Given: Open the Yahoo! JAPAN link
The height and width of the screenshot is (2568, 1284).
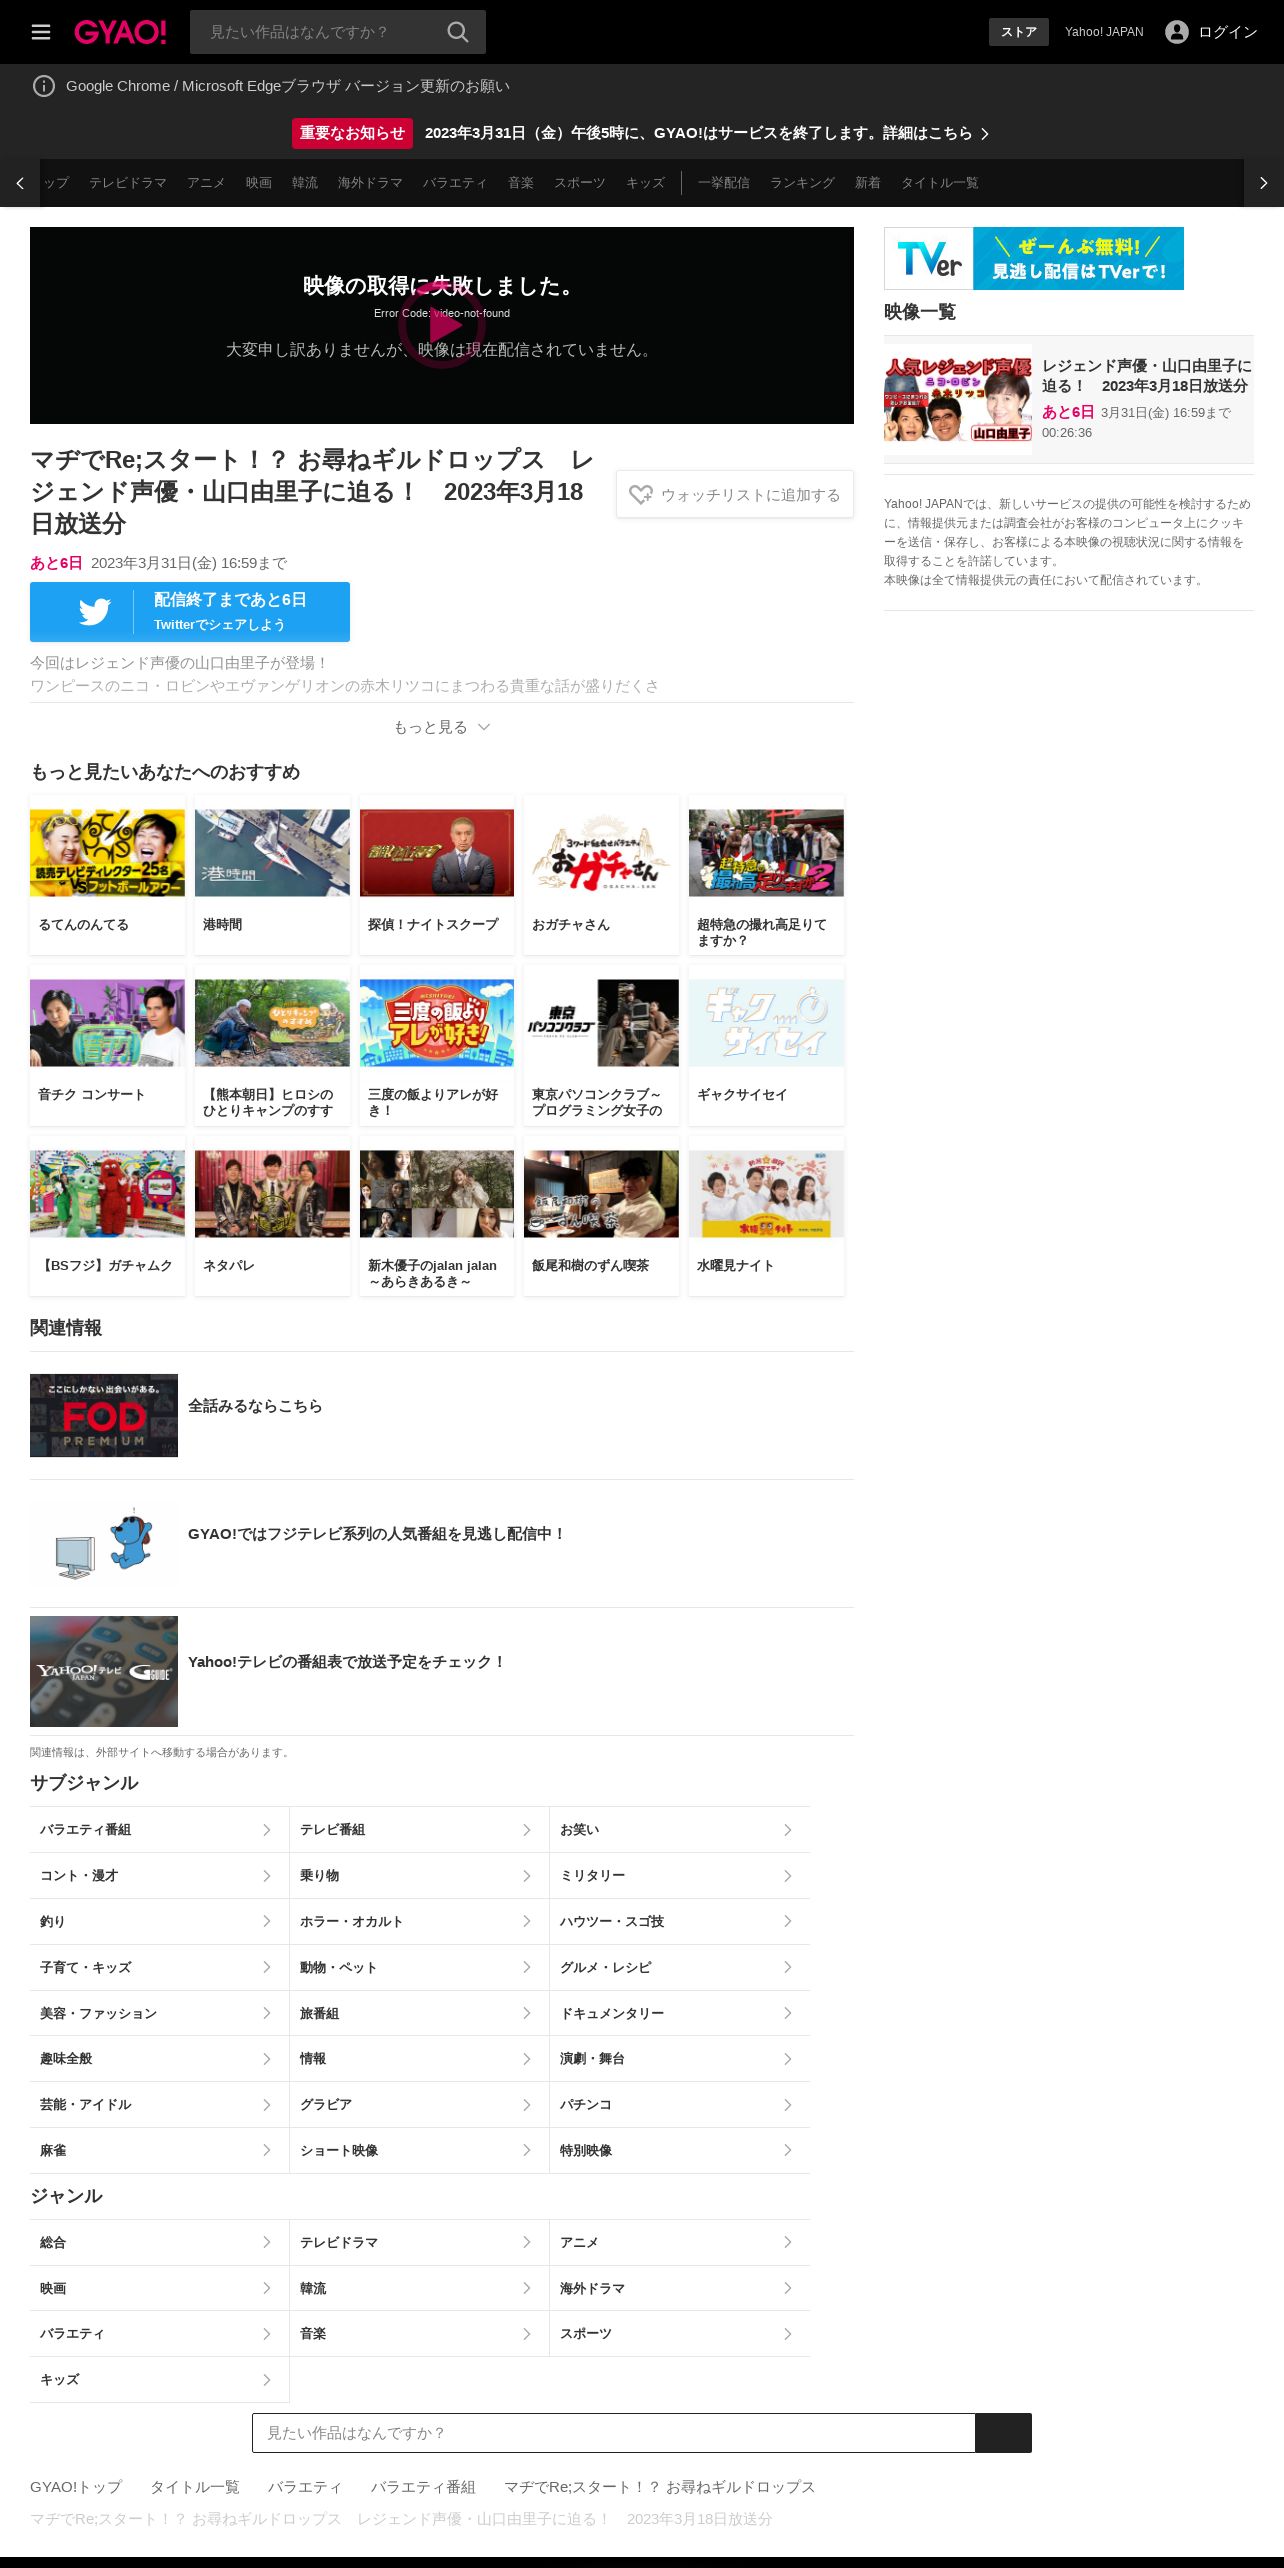Looking at the screenshot, I should coord(1104,32).
